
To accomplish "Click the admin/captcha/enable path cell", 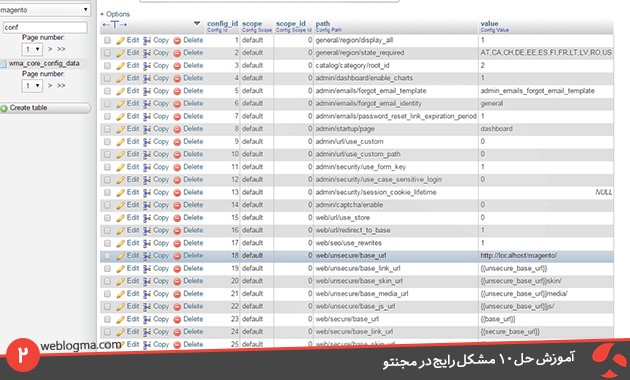I will 349,205.
